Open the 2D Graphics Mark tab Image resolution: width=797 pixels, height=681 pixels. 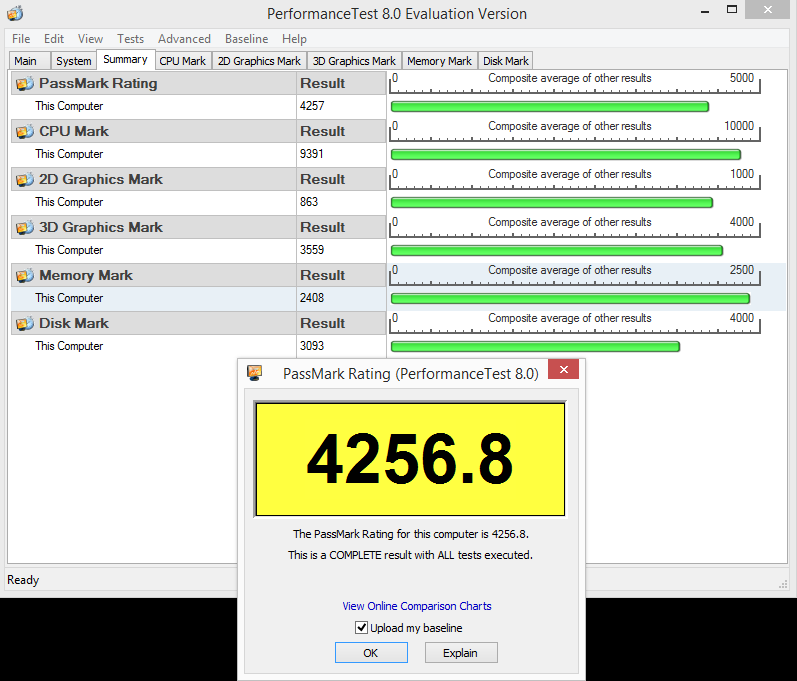pos(259,61)
